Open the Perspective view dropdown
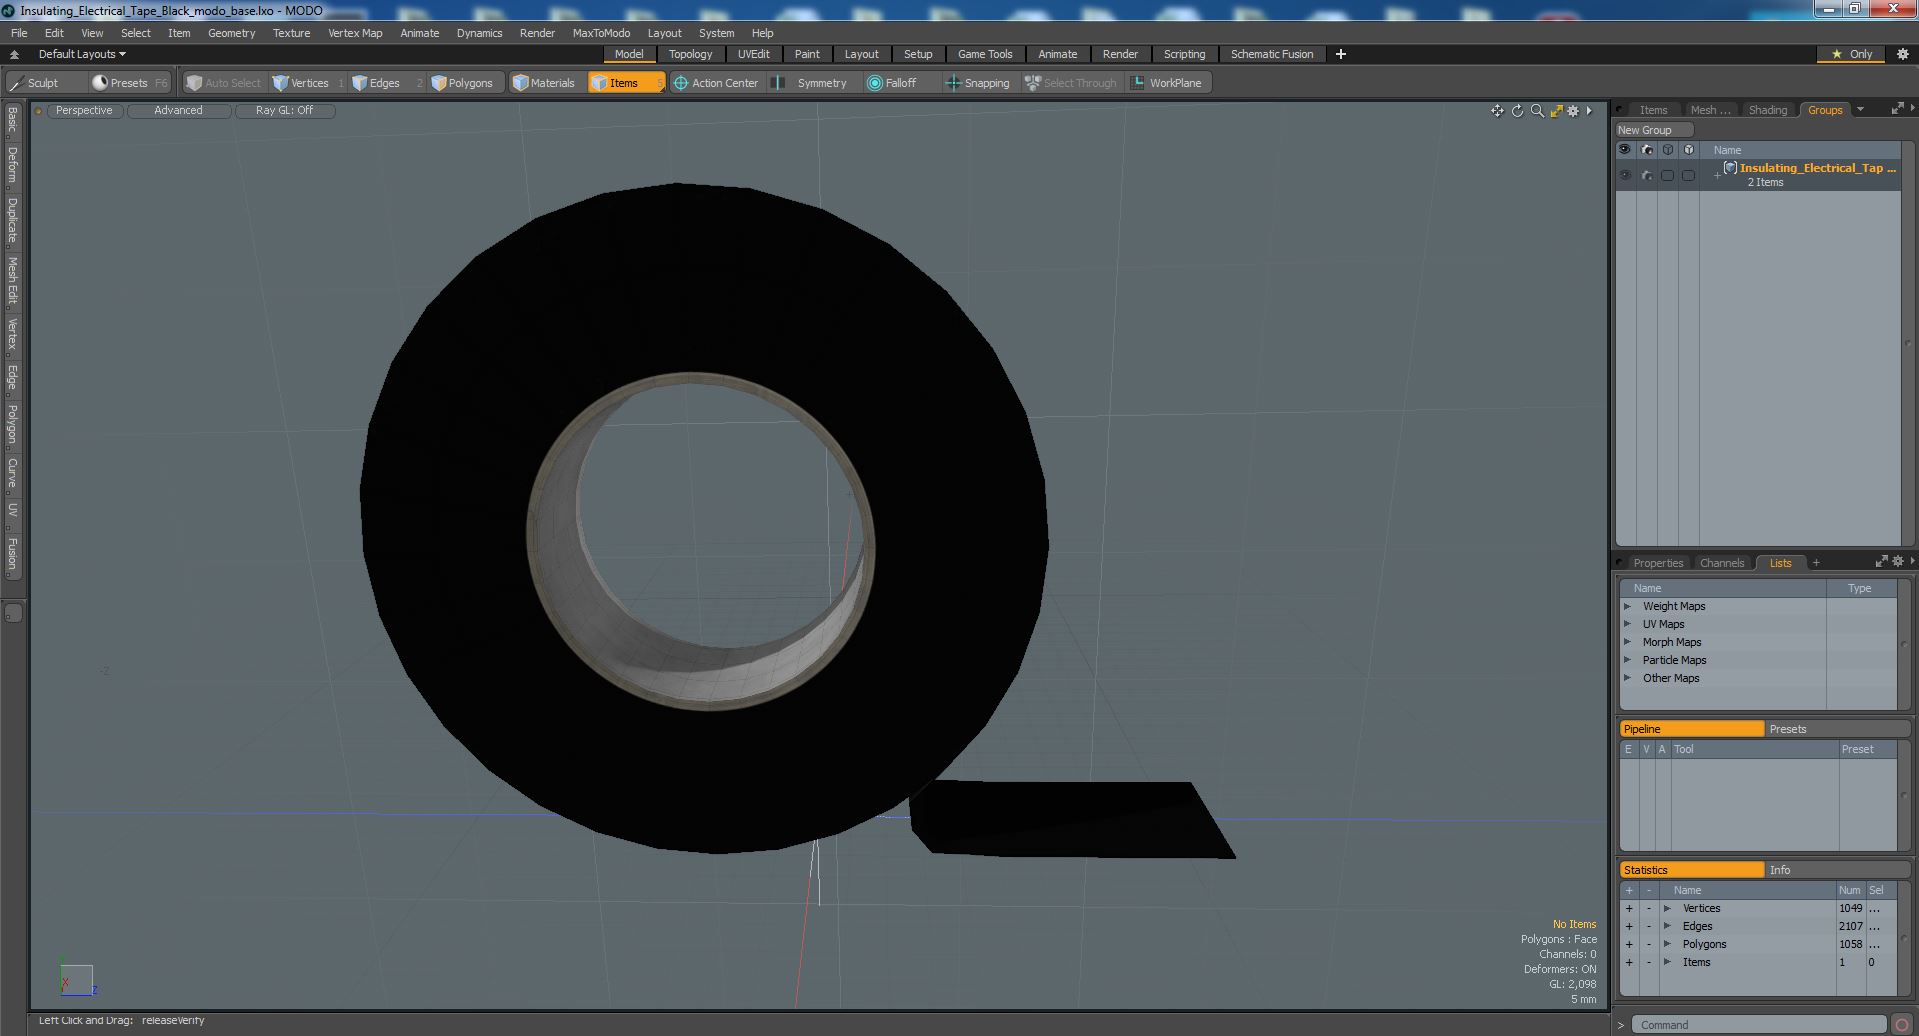 coord(84,111)
